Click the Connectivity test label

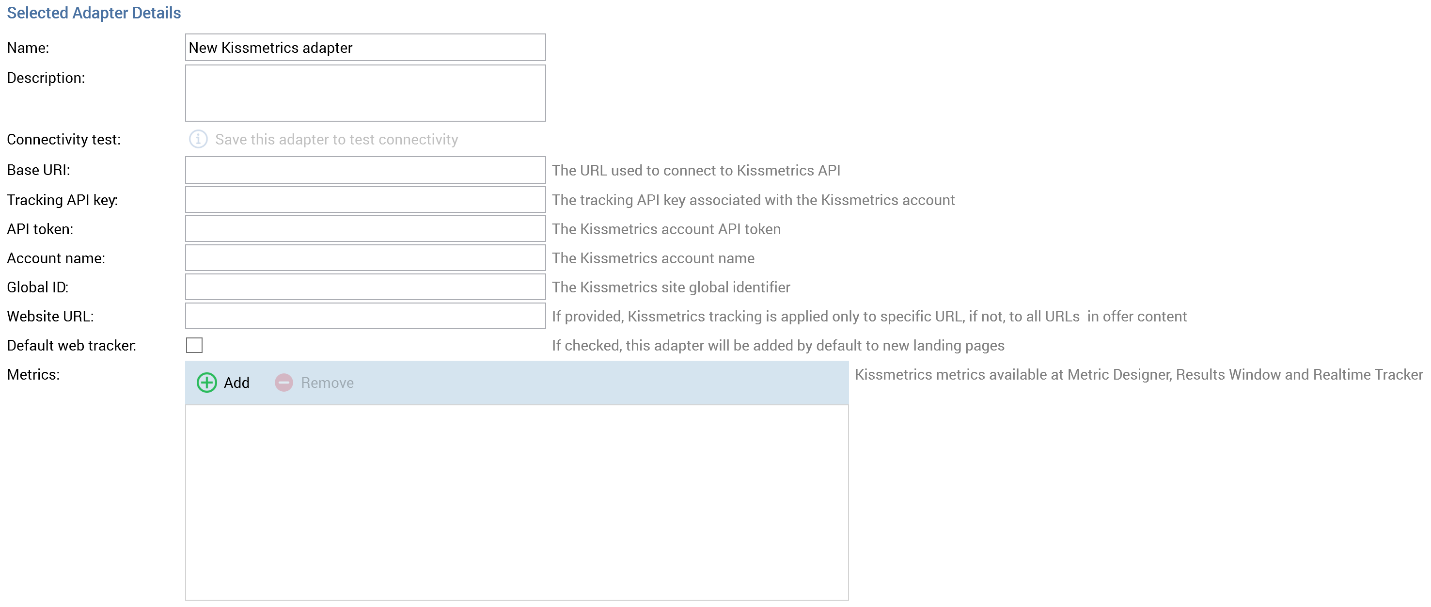(64, 140)
